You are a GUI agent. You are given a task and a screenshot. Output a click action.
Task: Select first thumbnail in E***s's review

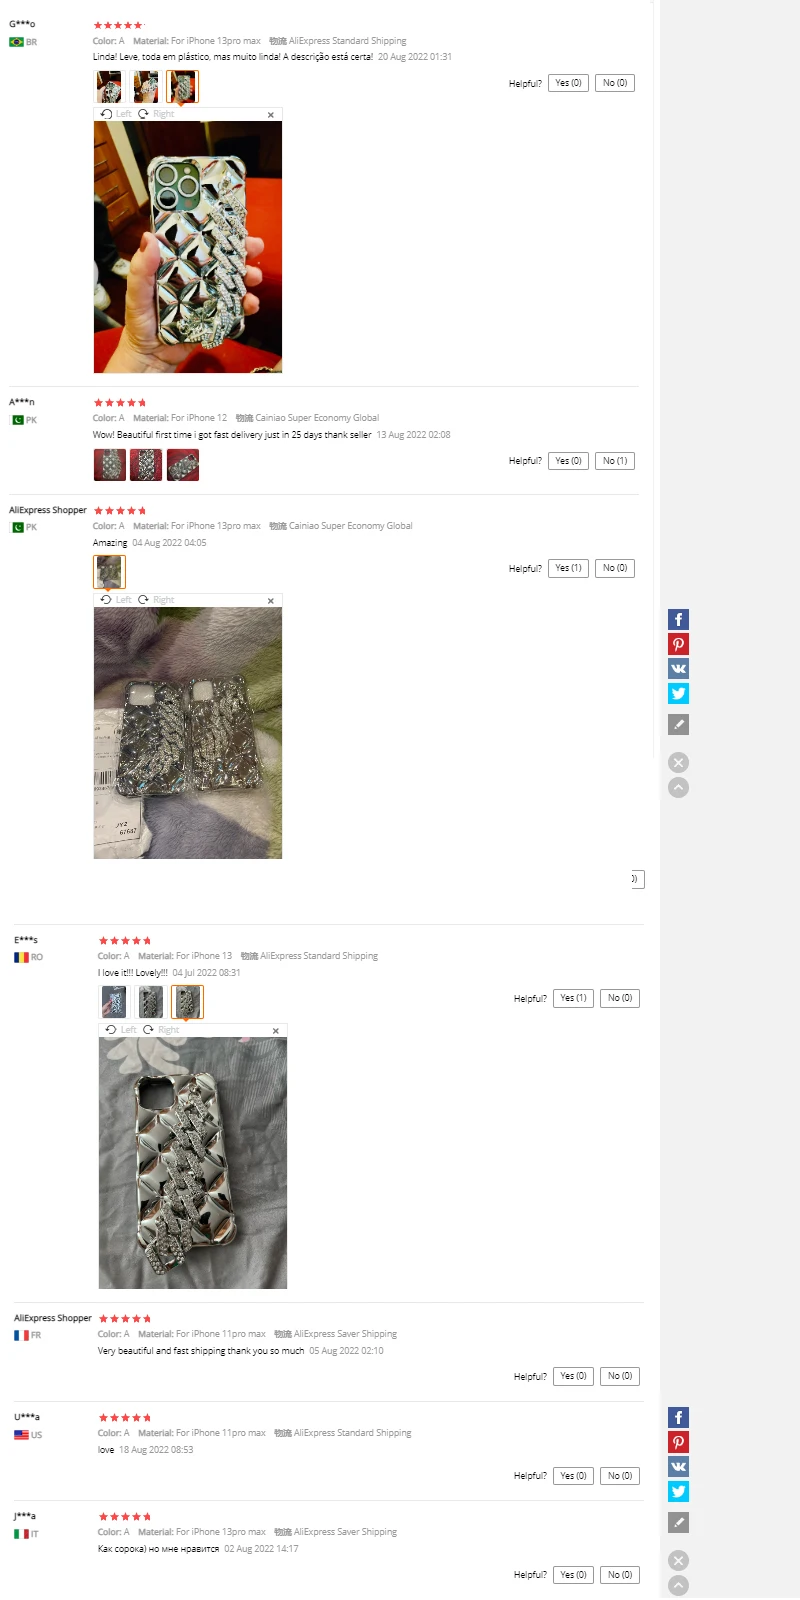[x=114, y=1002]
